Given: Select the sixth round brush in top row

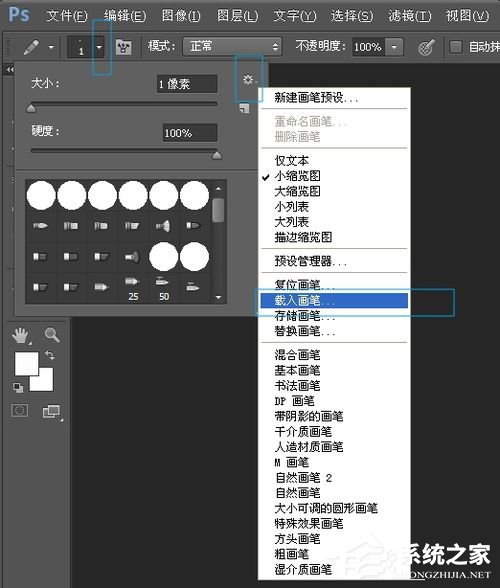Looking at the screenshot, I should pyautogui.click(x=194, y=195).
